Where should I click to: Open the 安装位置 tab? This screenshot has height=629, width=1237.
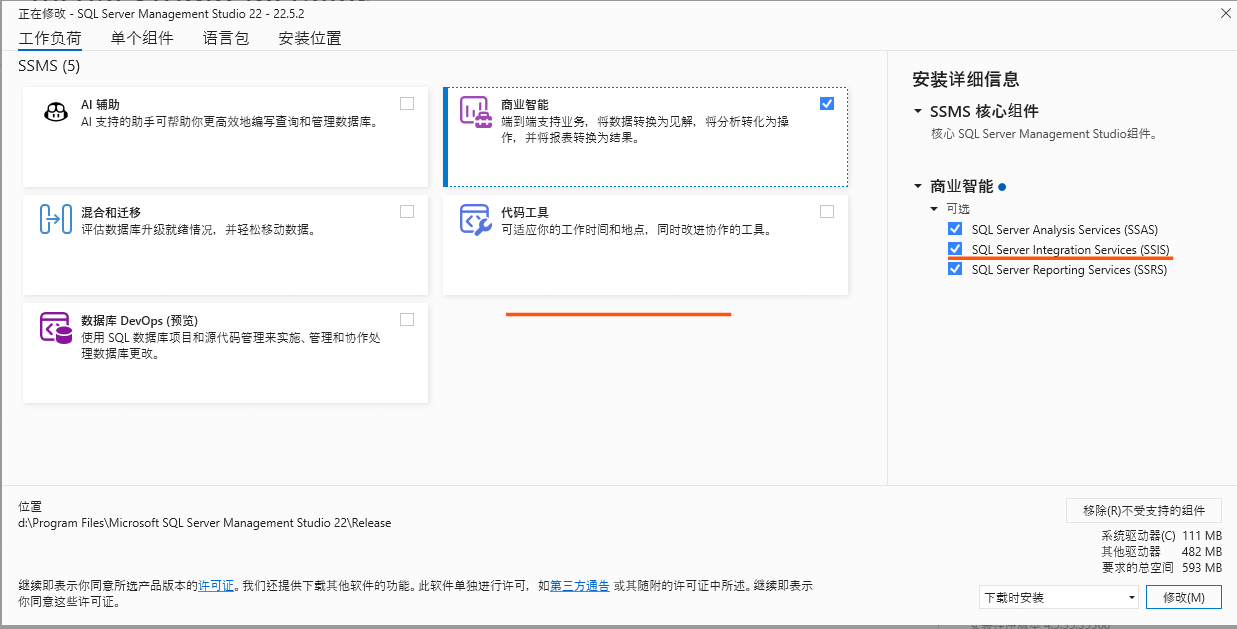[x=310, y=38]
